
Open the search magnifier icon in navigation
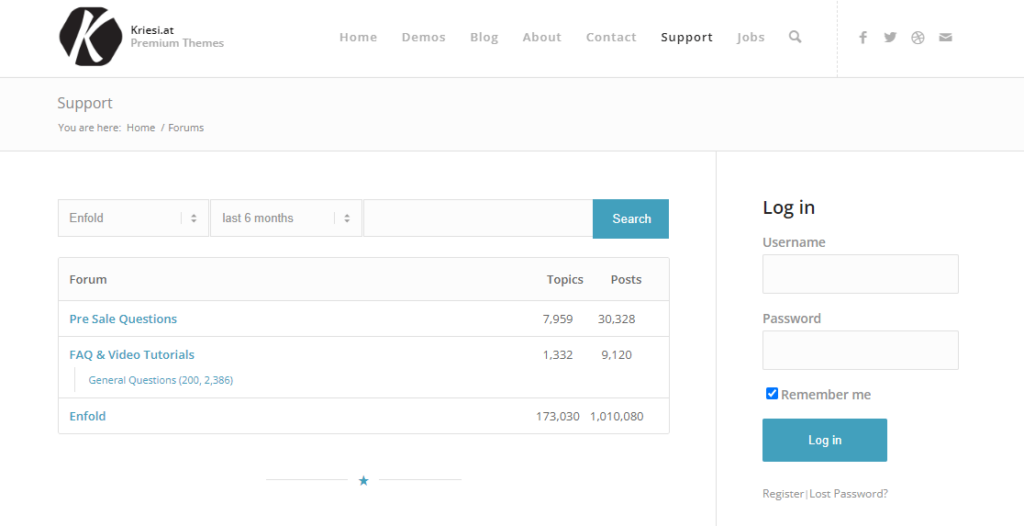(x=795, y=37)
